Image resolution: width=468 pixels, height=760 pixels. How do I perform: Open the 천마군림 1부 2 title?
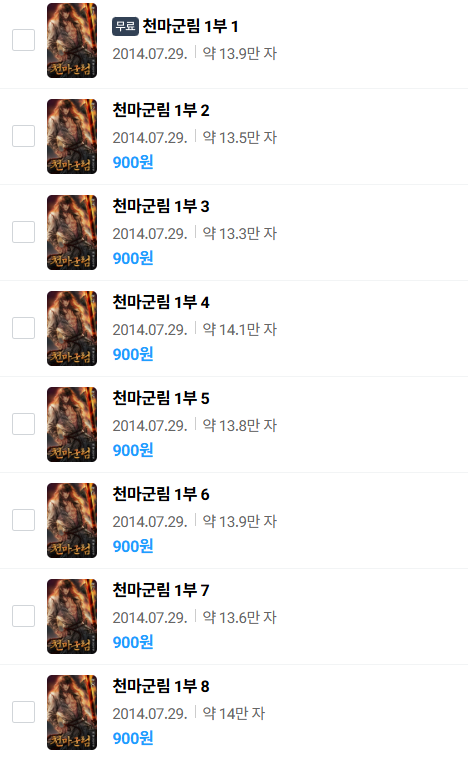coord(161,110)
